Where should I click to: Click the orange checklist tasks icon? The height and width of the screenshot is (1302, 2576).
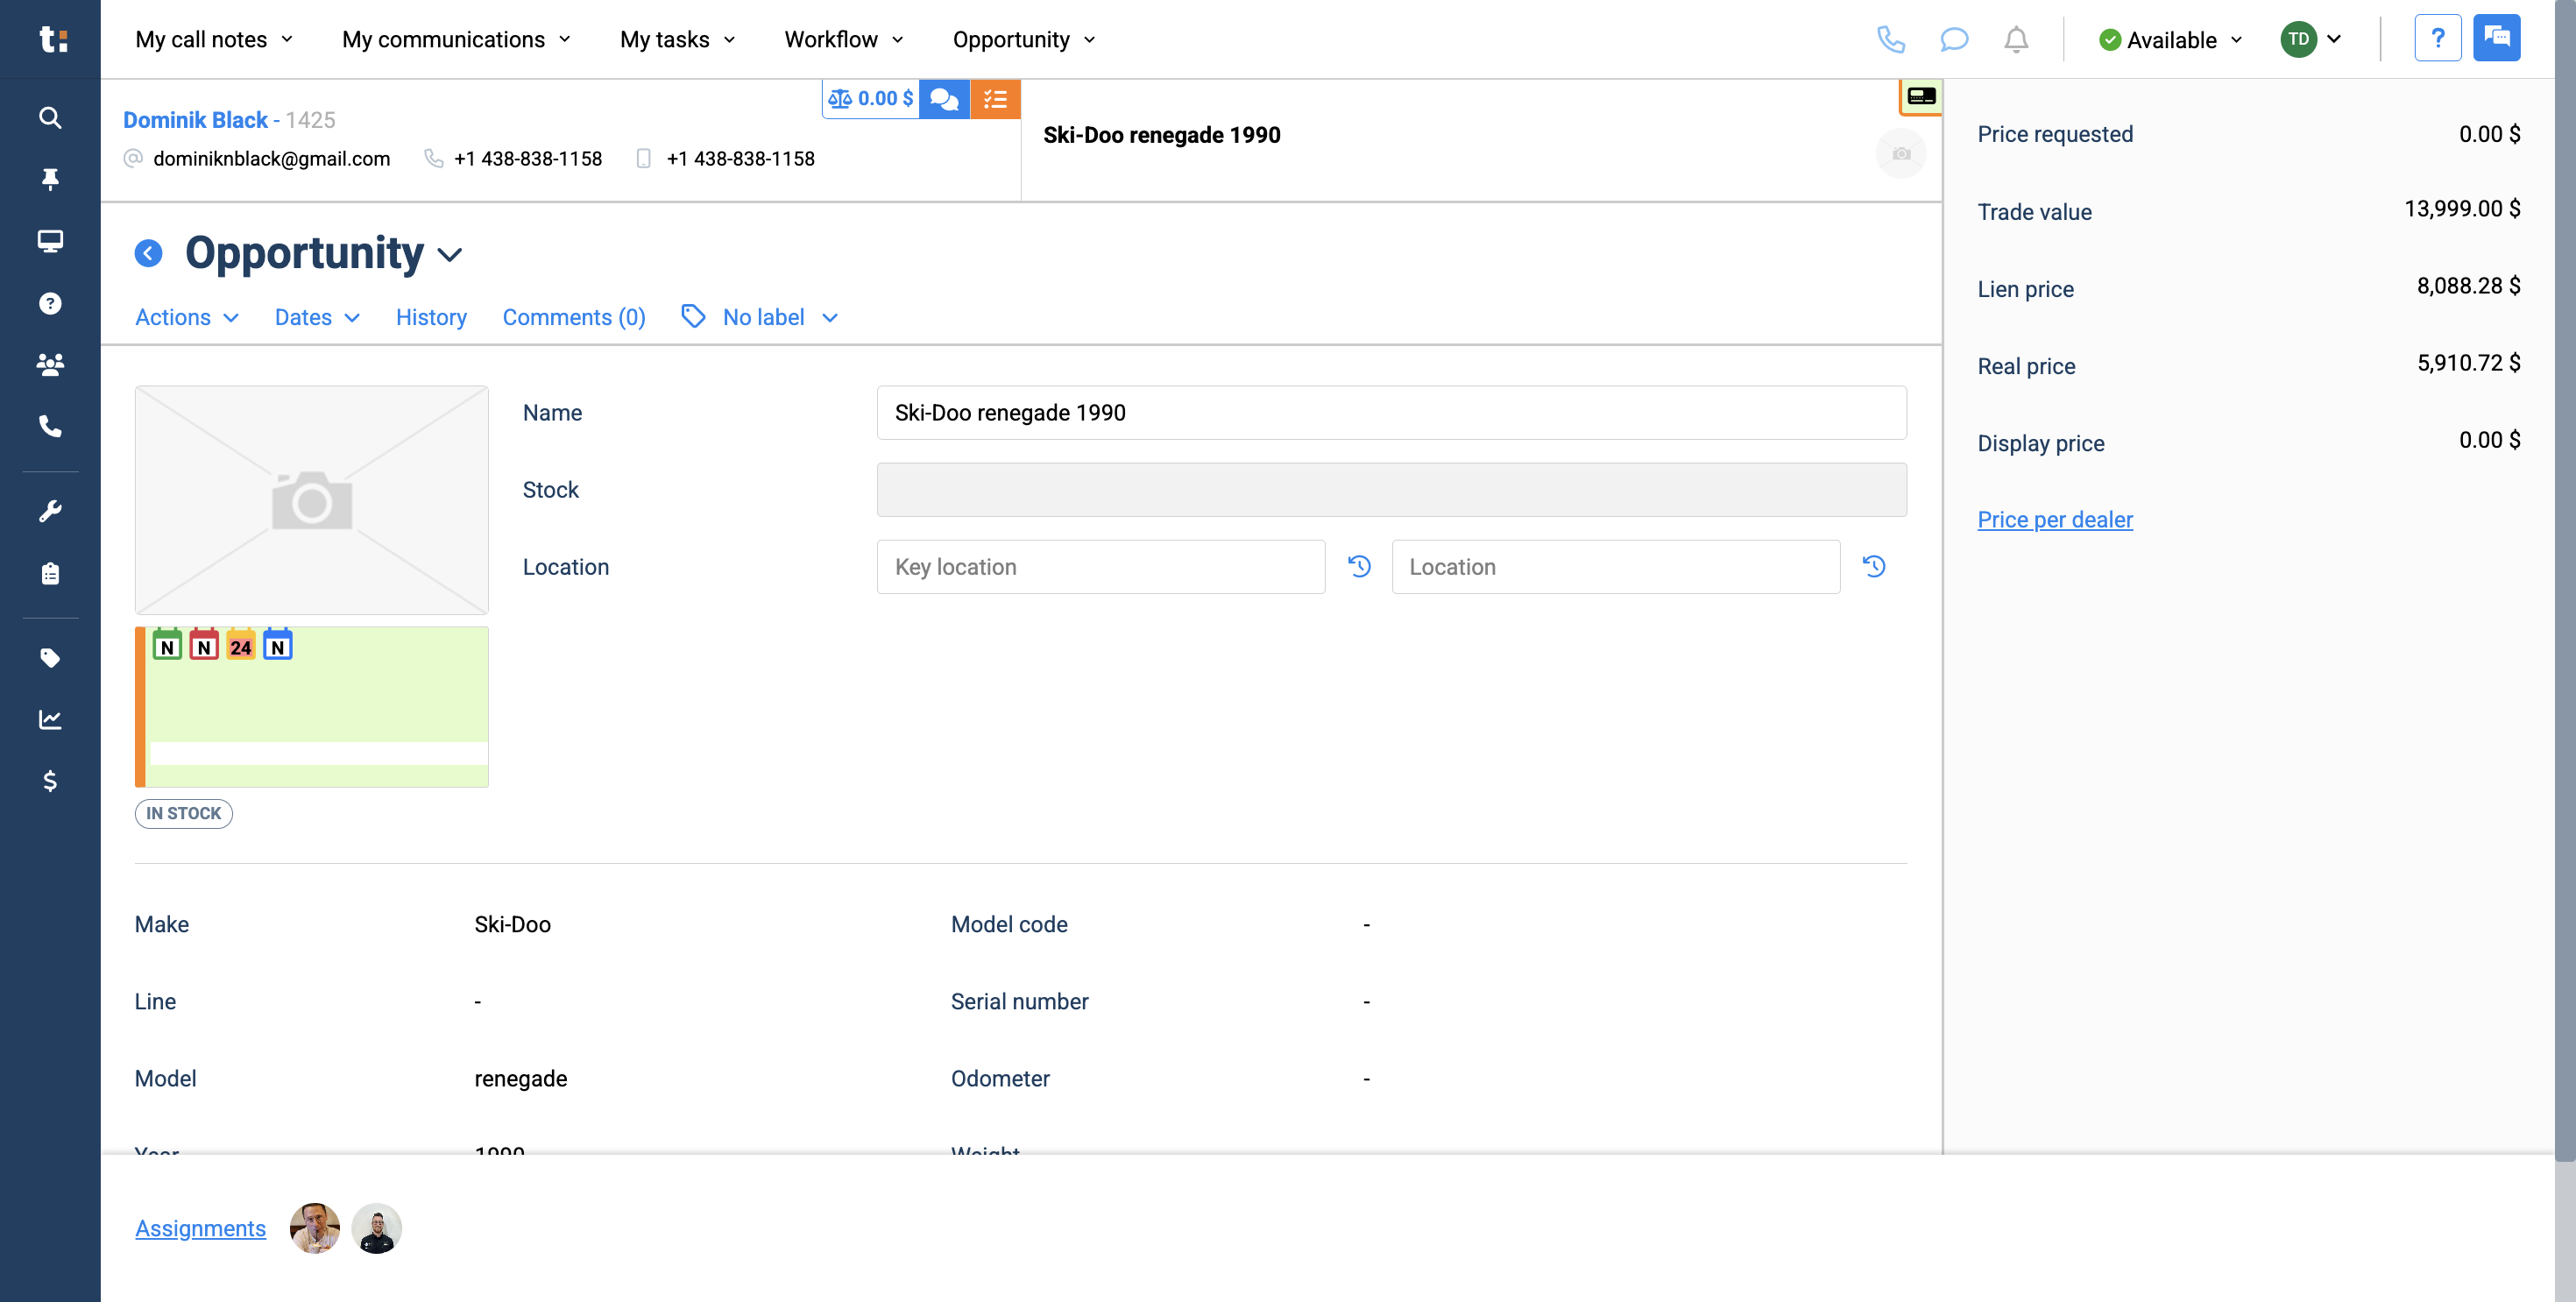pos(995,98)
